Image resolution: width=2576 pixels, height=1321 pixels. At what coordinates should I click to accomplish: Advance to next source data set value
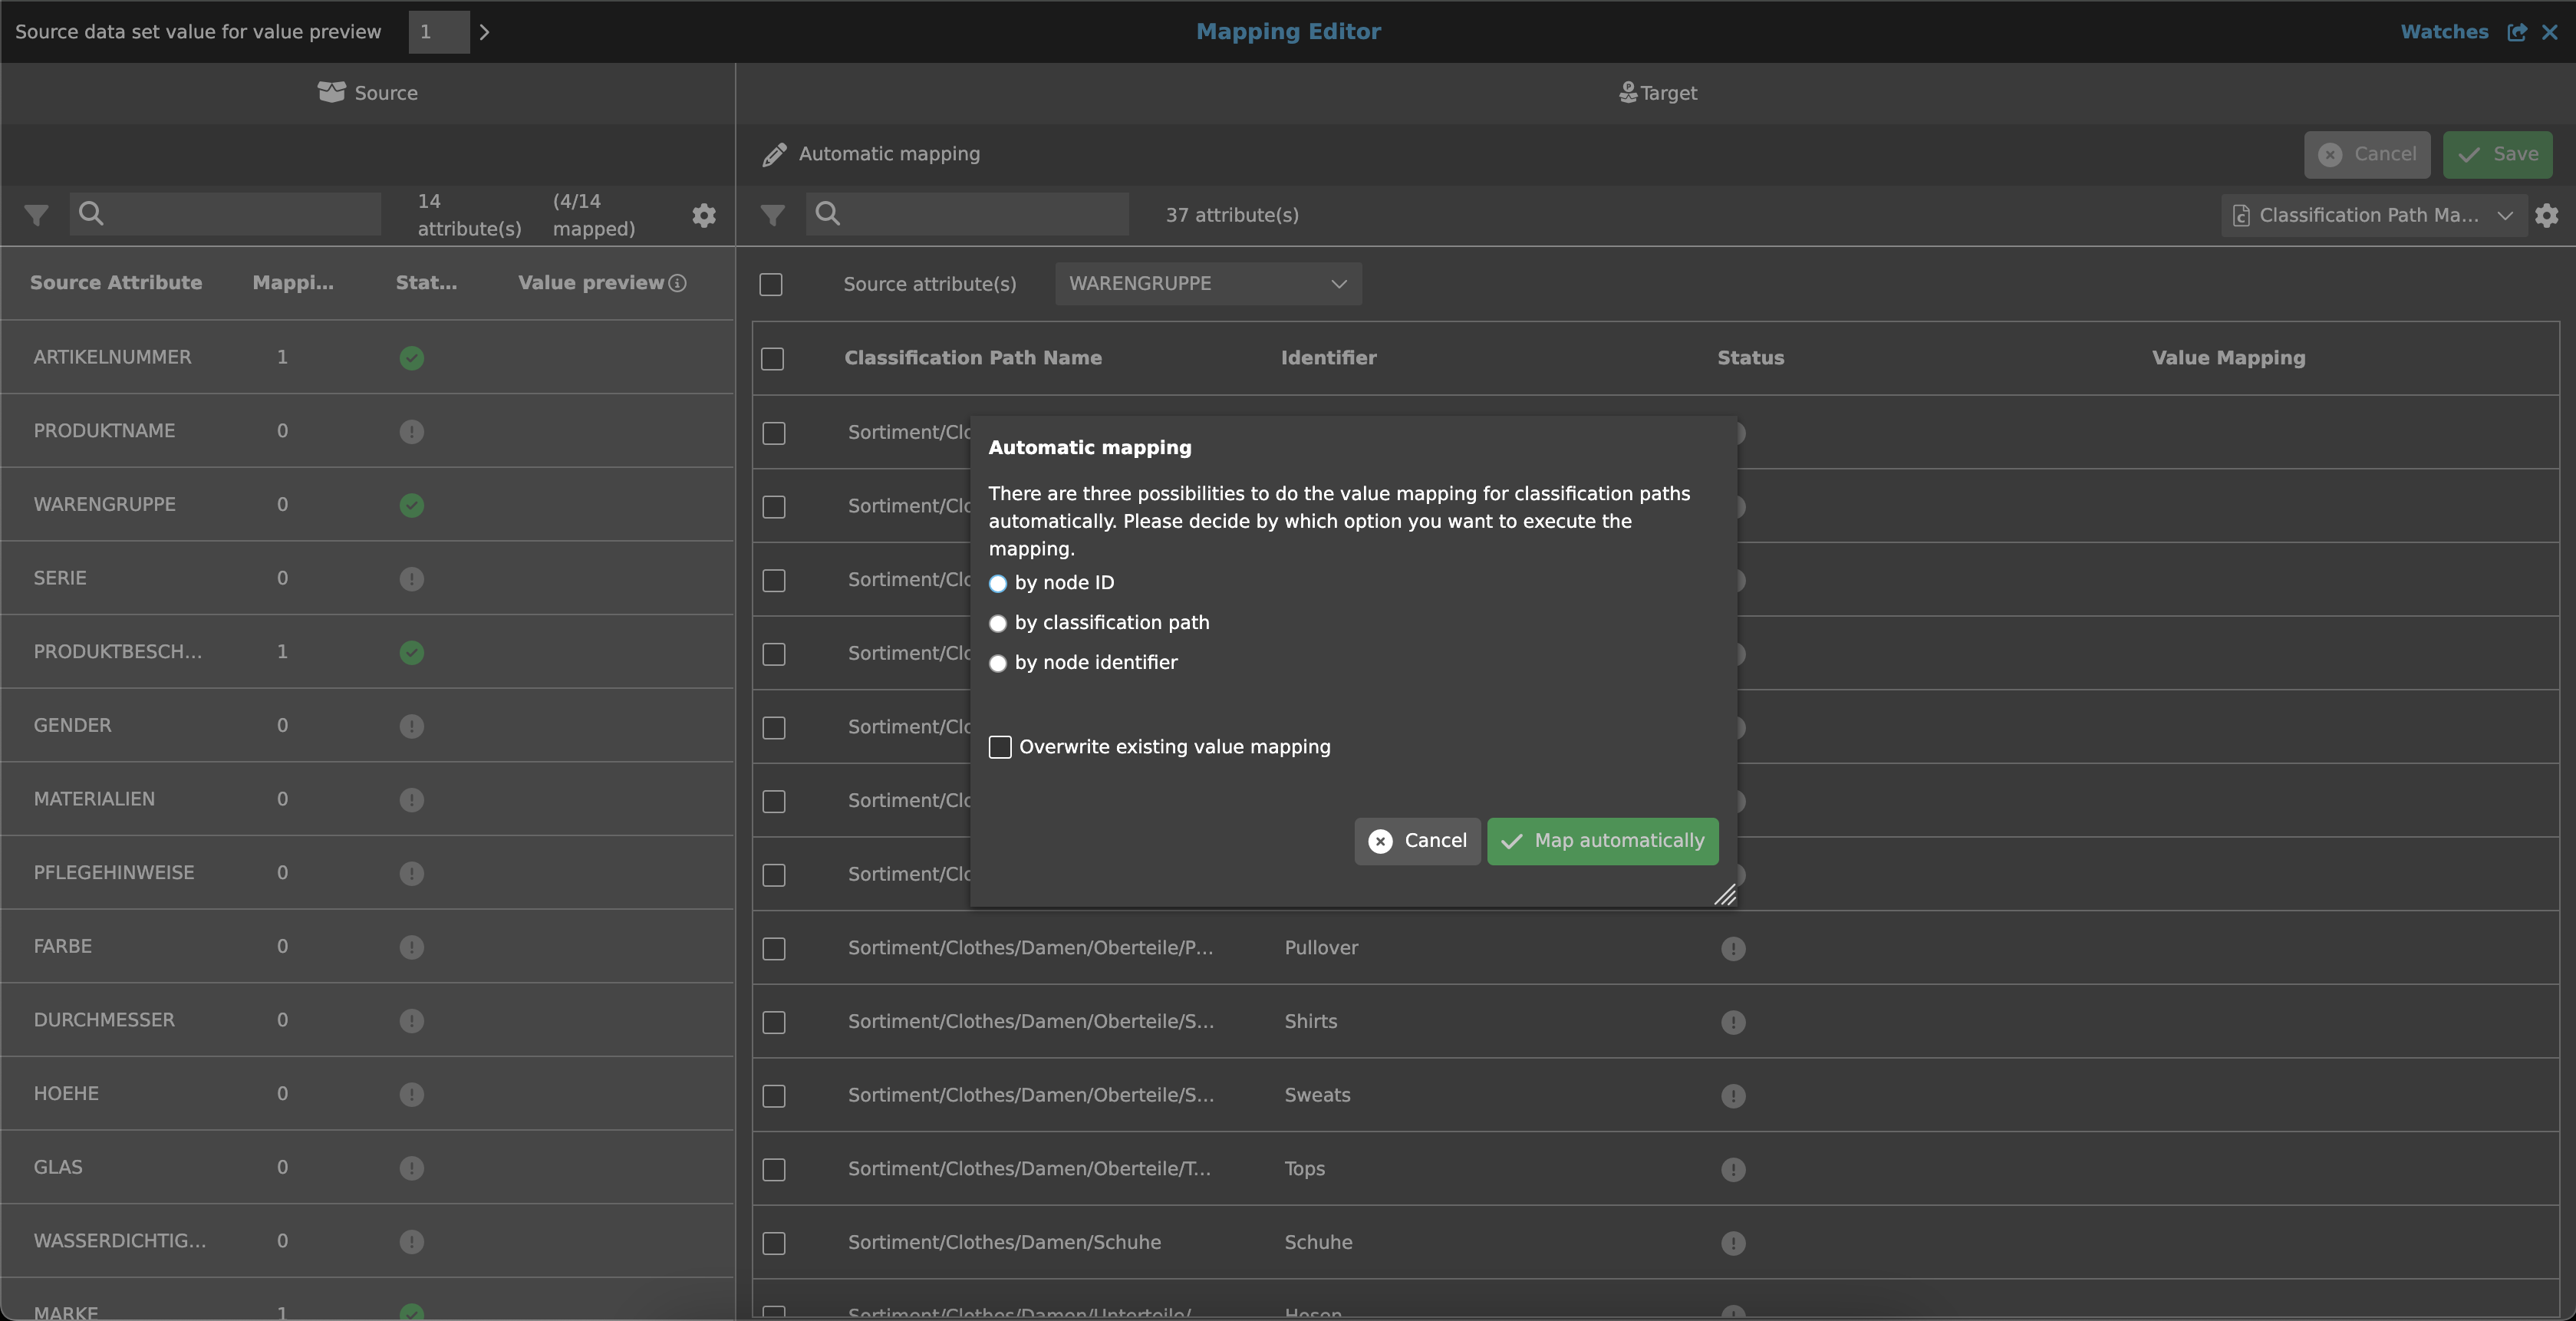point(485,32)
